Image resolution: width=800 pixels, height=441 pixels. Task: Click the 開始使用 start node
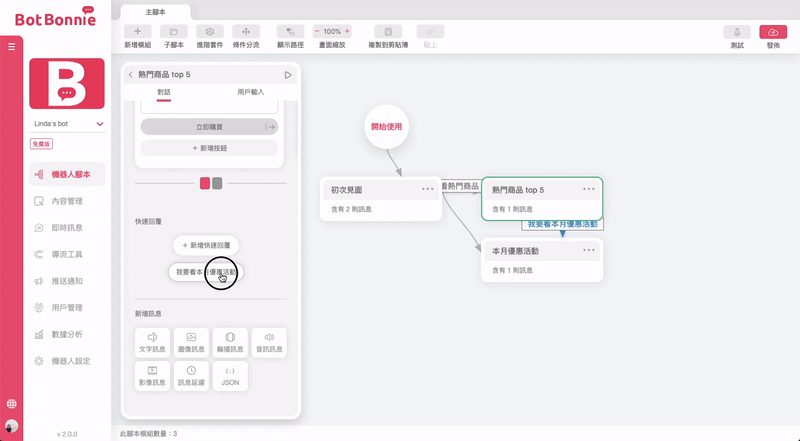point(386,127)
